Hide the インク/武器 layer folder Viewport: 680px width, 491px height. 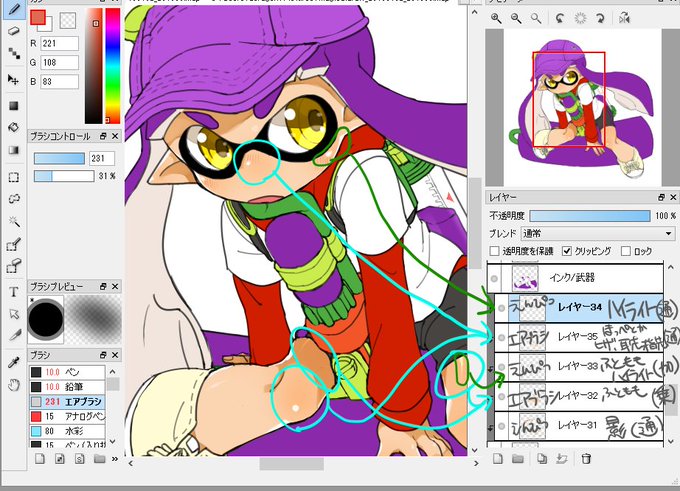[494, 278]
